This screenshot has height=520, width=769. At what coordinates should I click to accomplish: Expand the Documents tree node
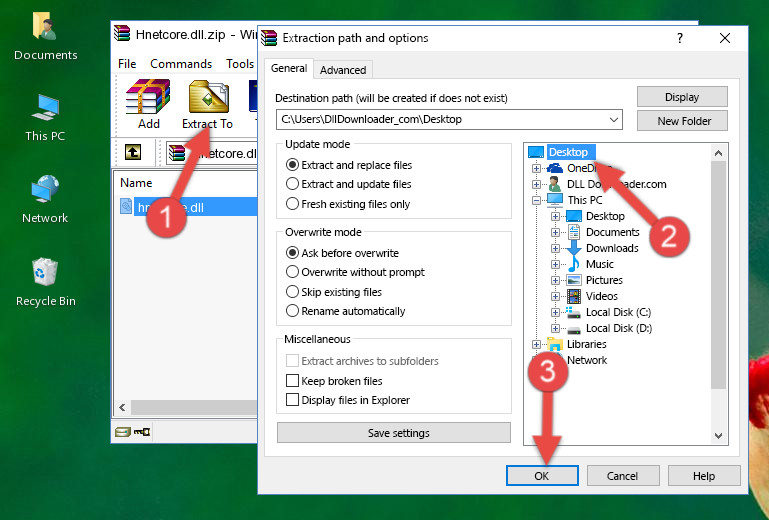555,233
